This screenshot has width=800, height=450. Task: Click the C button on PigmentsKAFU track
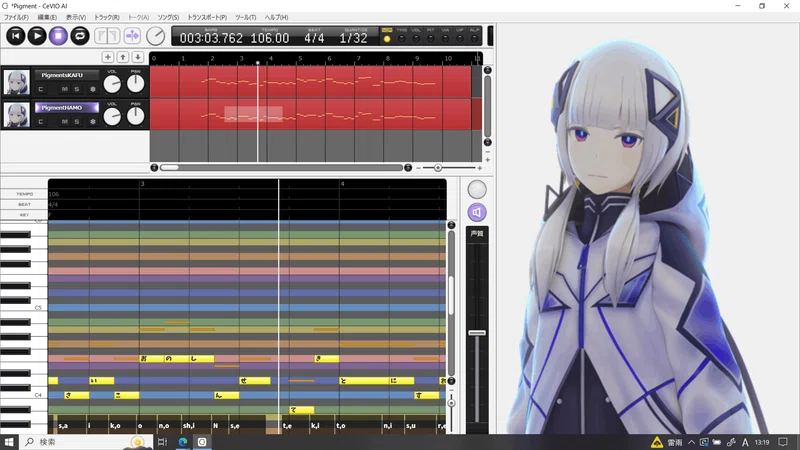pyautogui.click(x=41, y=89)
